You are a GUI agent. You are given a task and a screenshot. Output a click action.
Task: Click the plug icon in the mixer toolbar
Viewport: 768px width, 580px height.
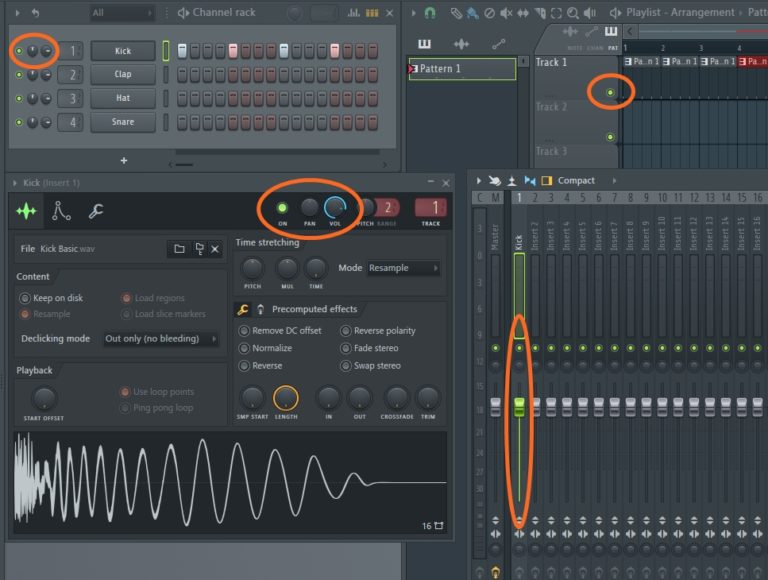tap(495, 181)
